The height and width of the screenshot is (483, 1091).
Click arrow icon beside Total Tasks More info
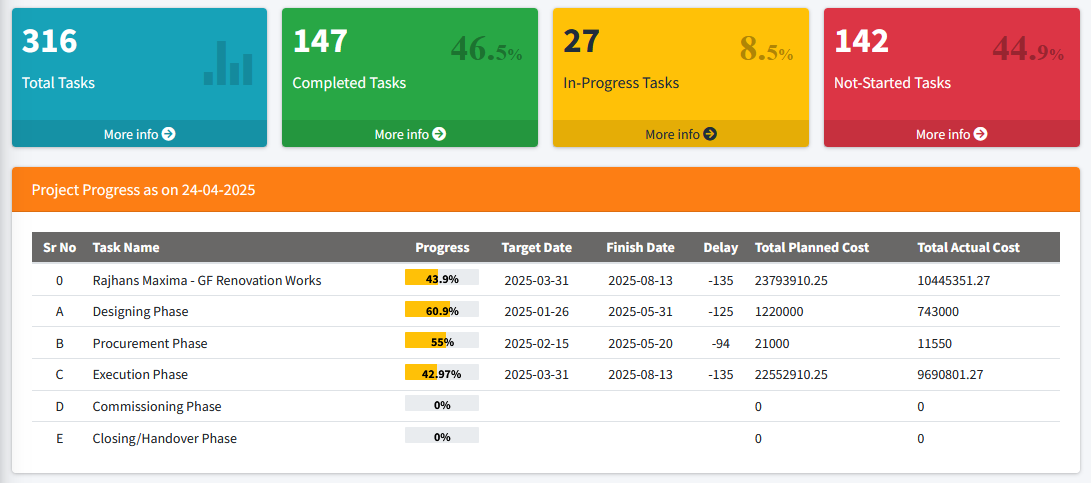(169, 134)
